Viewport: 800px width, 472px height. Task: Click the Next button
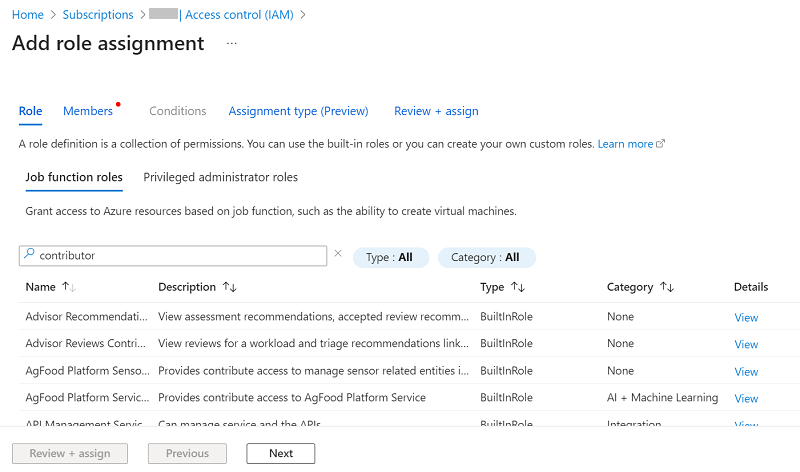(x=281, y=453)
